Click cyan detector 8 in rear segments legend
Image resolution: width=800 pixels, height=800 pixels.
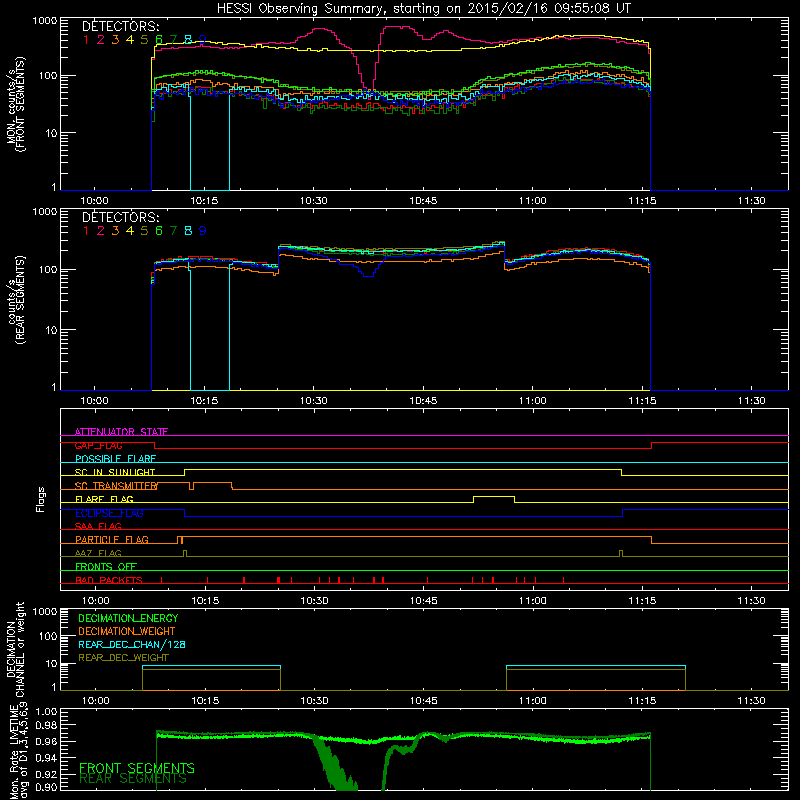pos(188,231)
